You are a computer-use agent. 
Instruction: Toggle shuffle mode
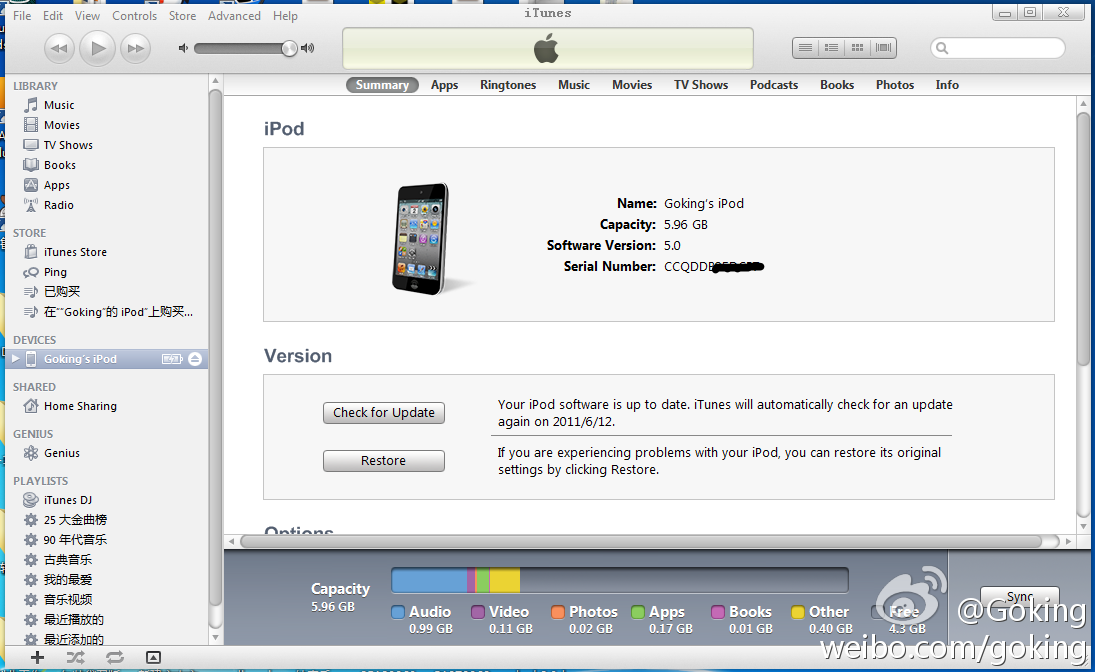(75, 657)
